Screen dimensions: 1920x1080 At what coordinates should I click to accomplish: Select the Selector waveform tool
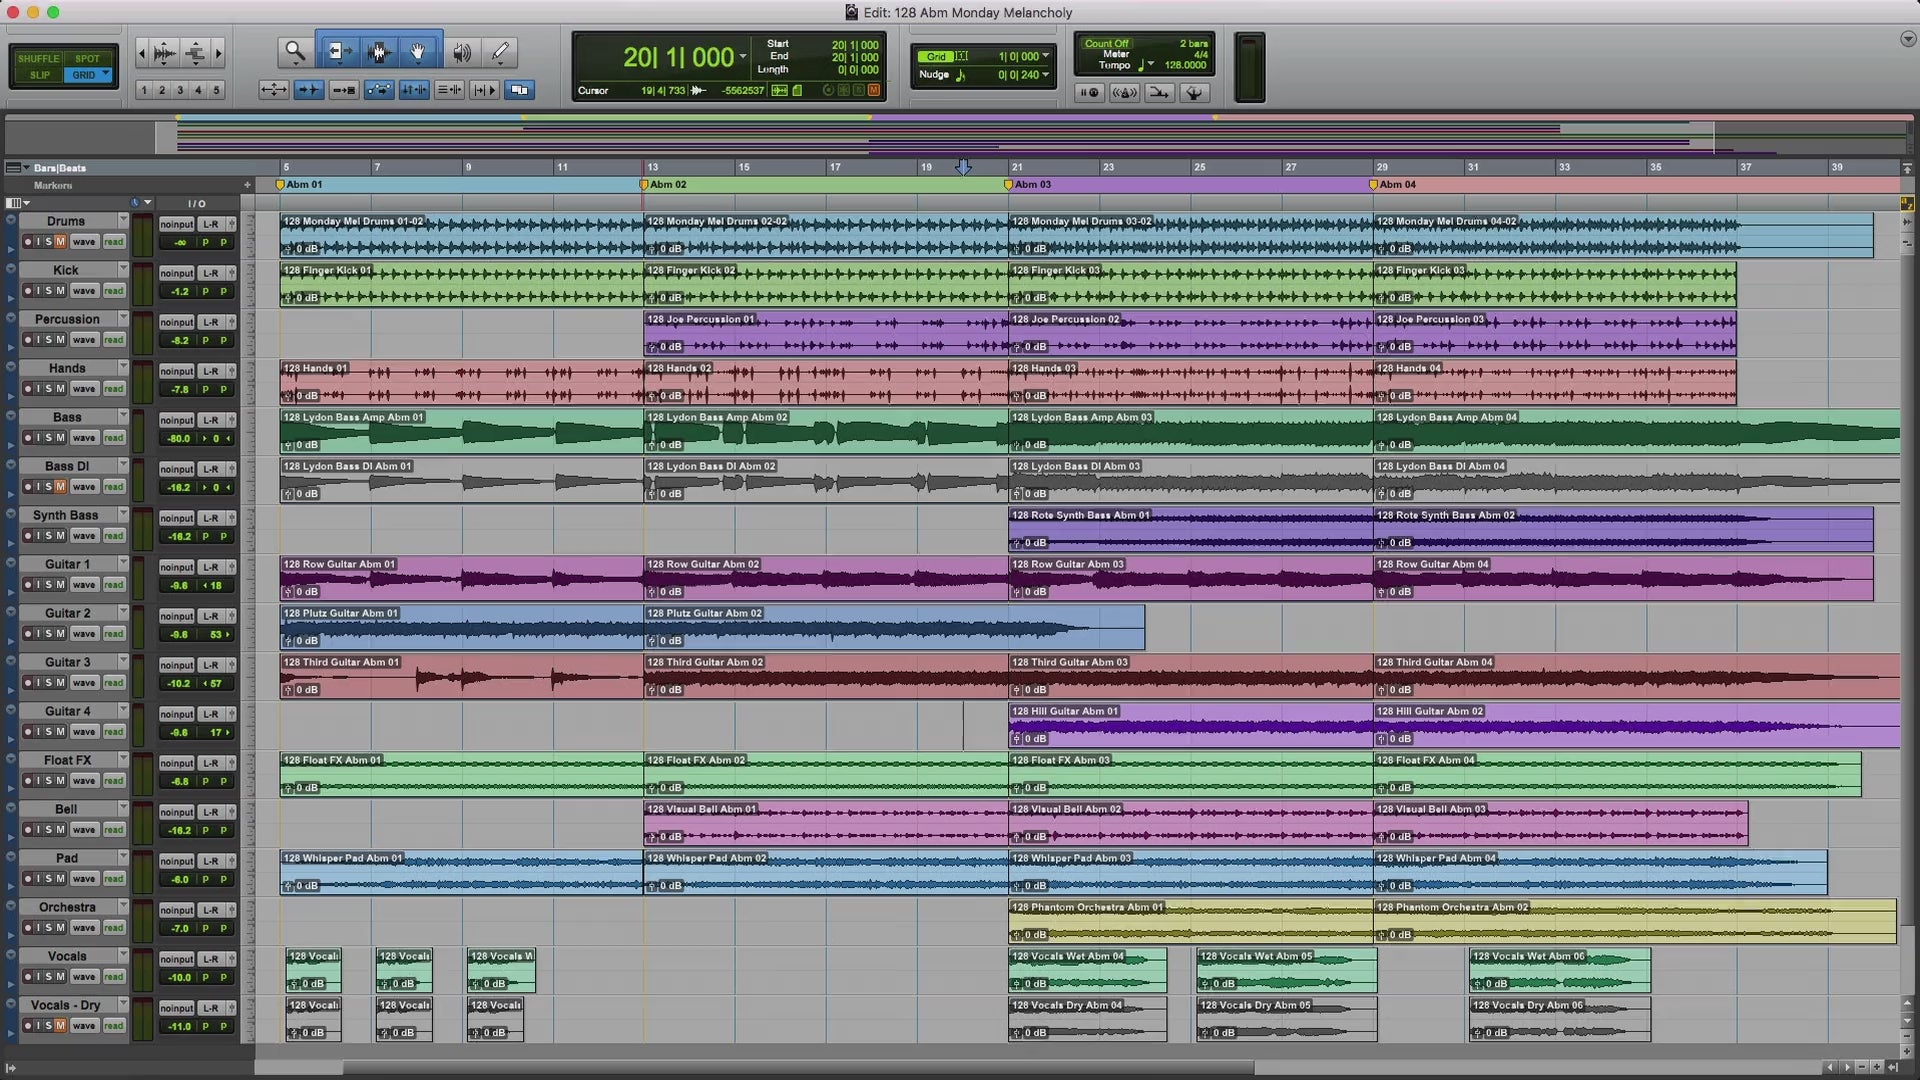[378, 52]
